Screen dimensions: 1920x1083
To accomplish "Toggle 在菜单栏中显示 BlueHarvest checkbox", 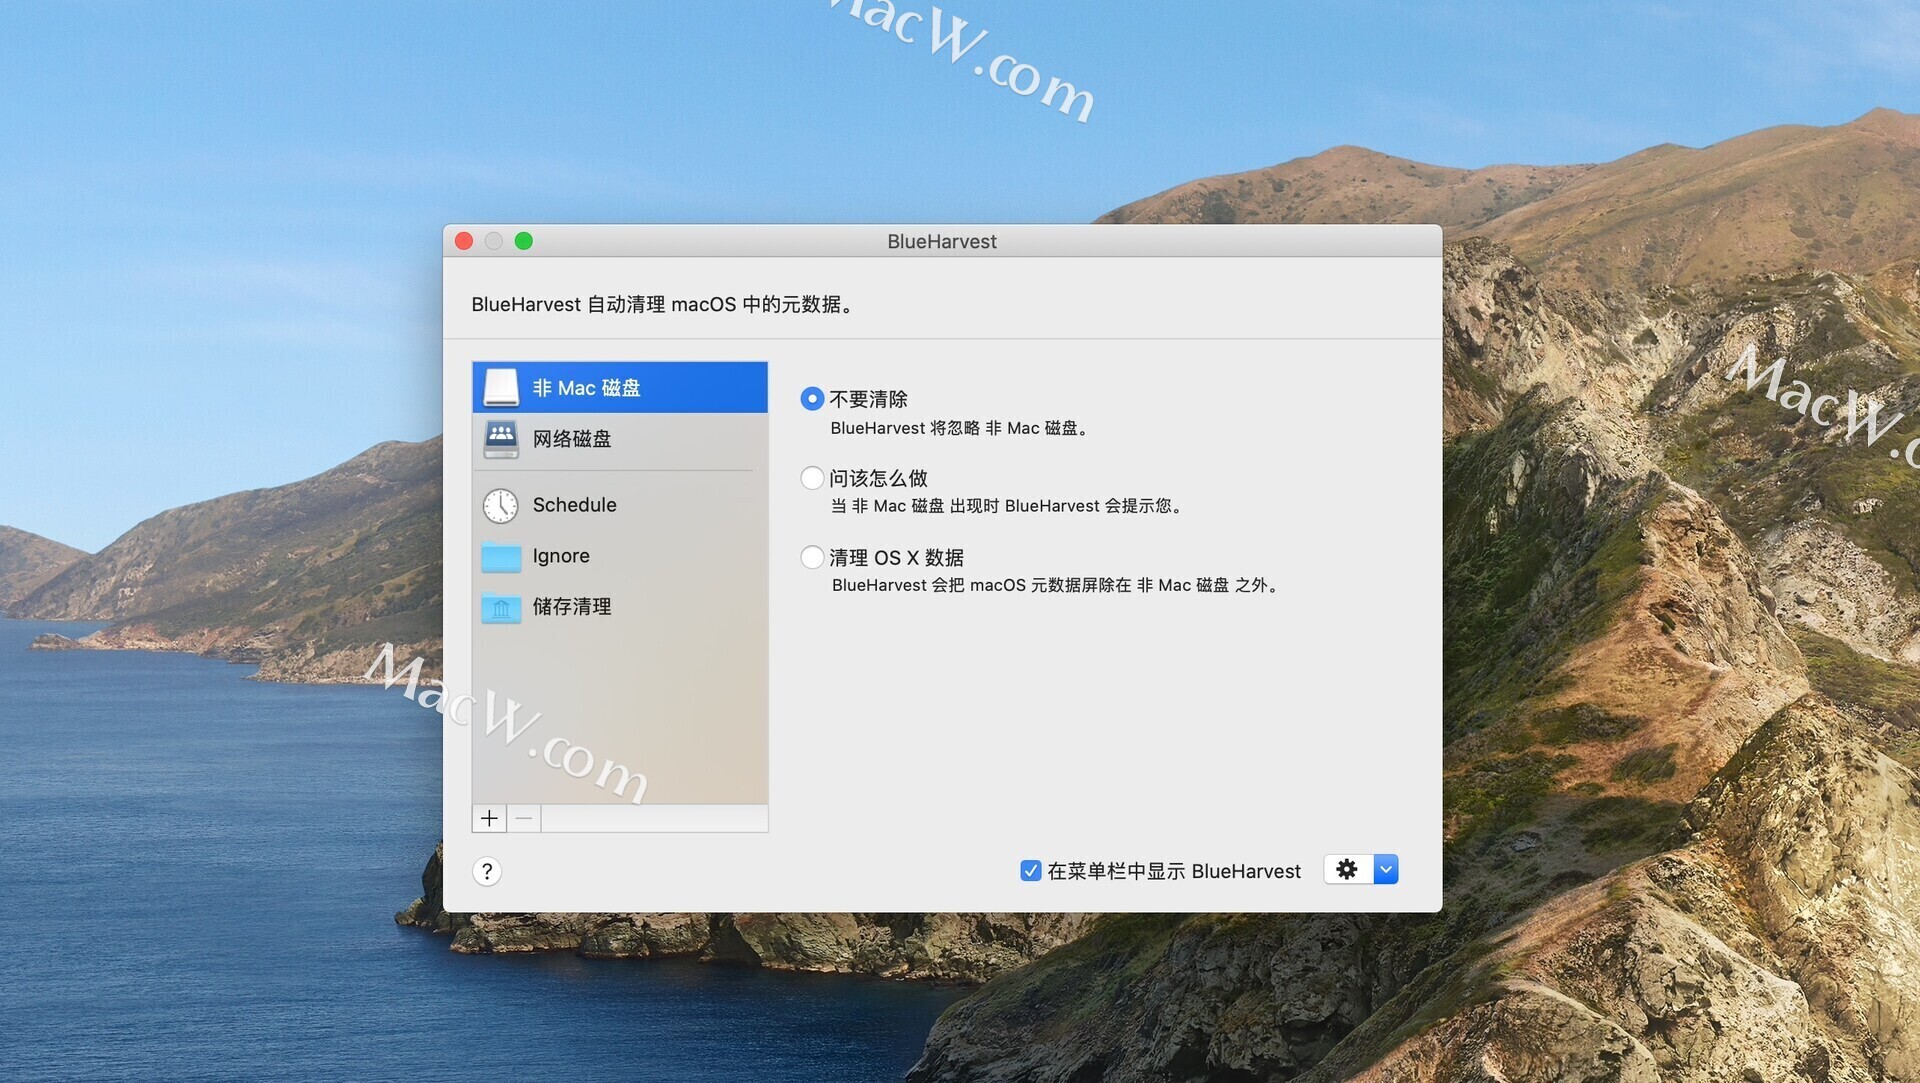I will 1030,871.
